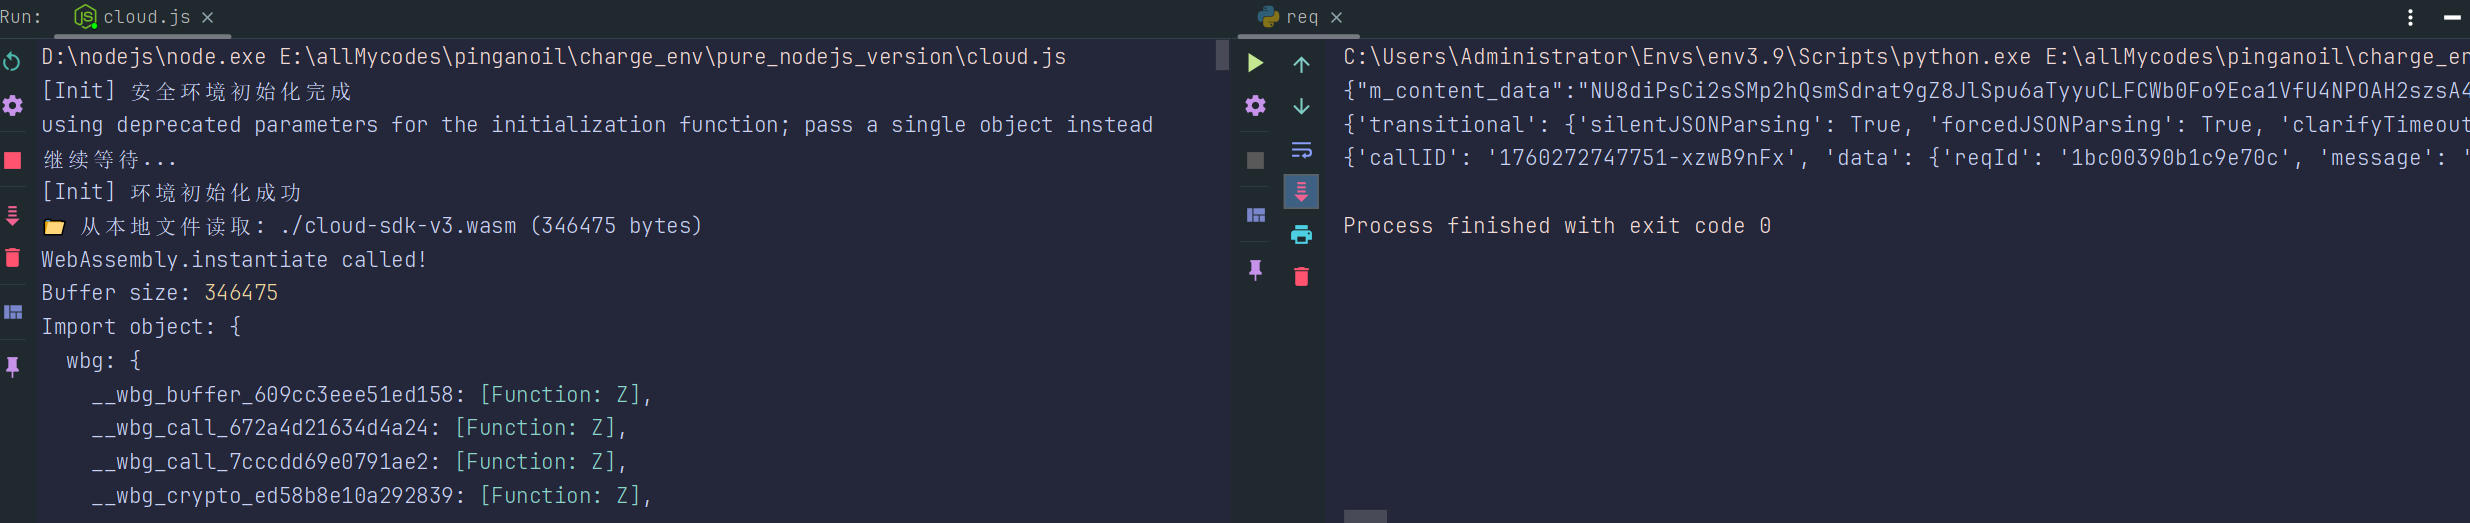Screen dimensions: 2470x523
Task: Jump down the stack trace in req console
Action: point(1301,106)
